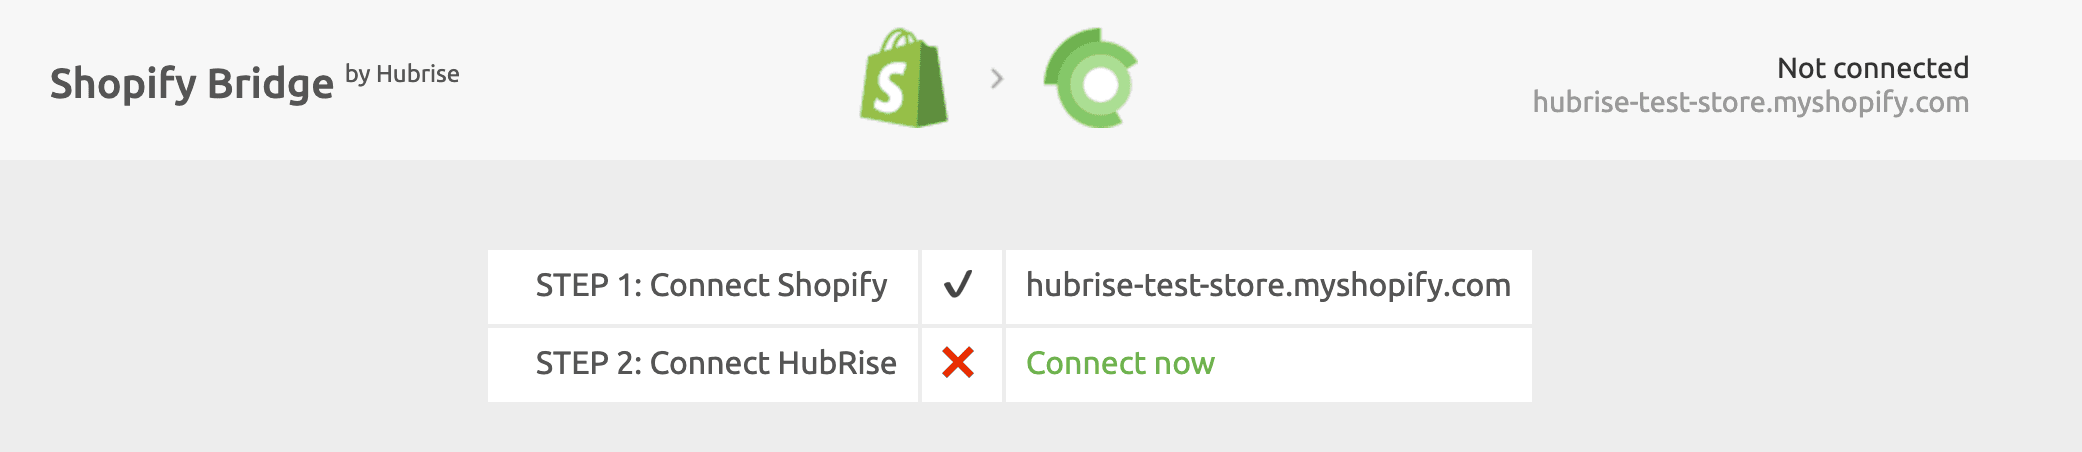Viewport: 2082px width, 452px height.
Task: Click the Connect now link
Action: 1120,363
